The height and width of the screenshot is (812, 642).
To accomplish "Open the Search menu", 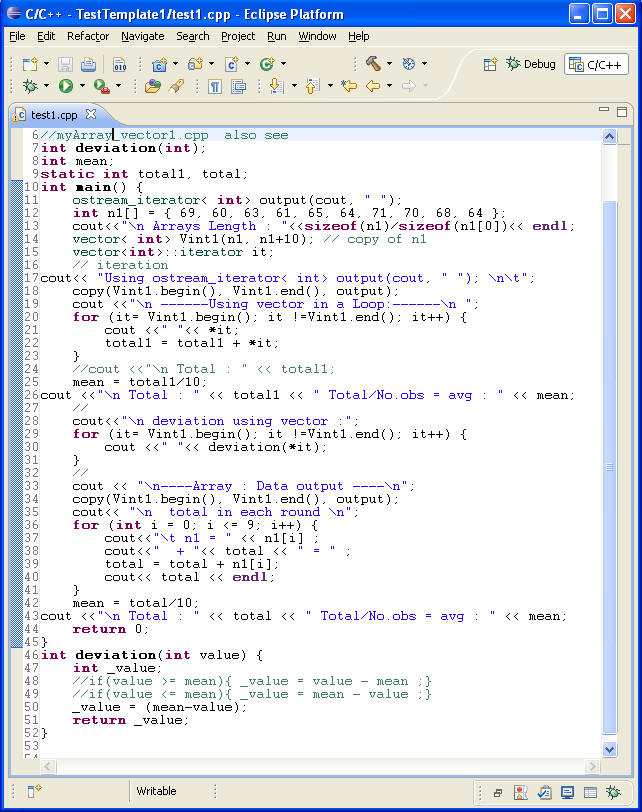I will tap(193, 36).
